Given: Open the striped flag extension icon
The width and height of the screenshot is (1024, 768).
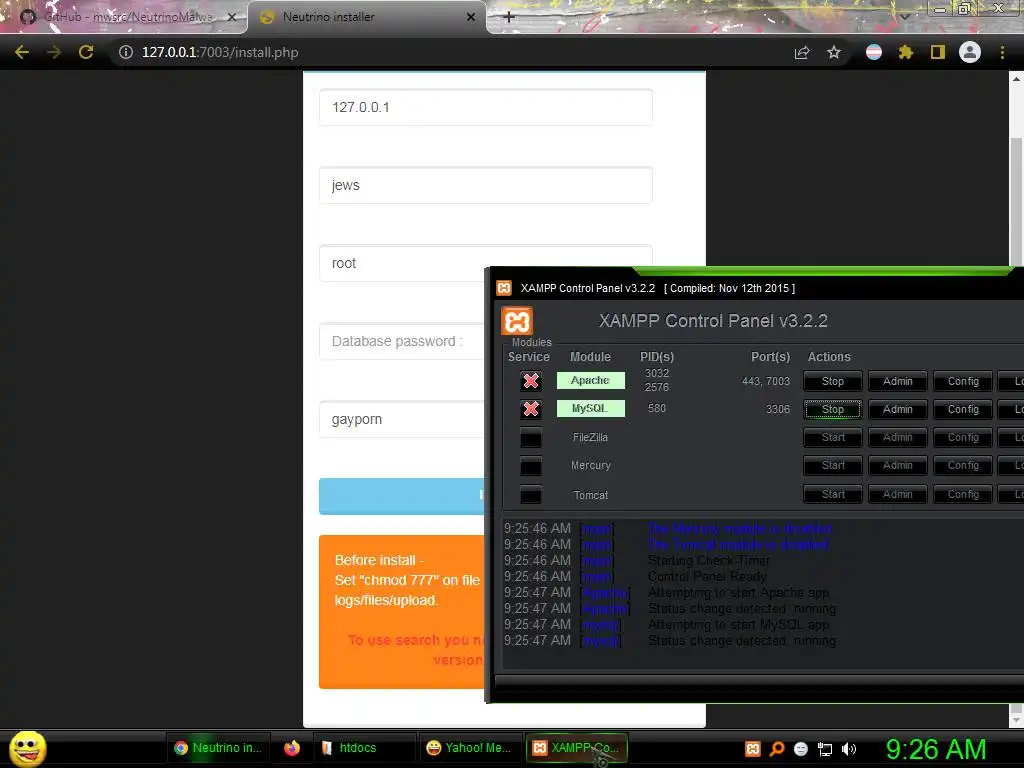Looking at the screenshot, I should [x=874, y=52].
